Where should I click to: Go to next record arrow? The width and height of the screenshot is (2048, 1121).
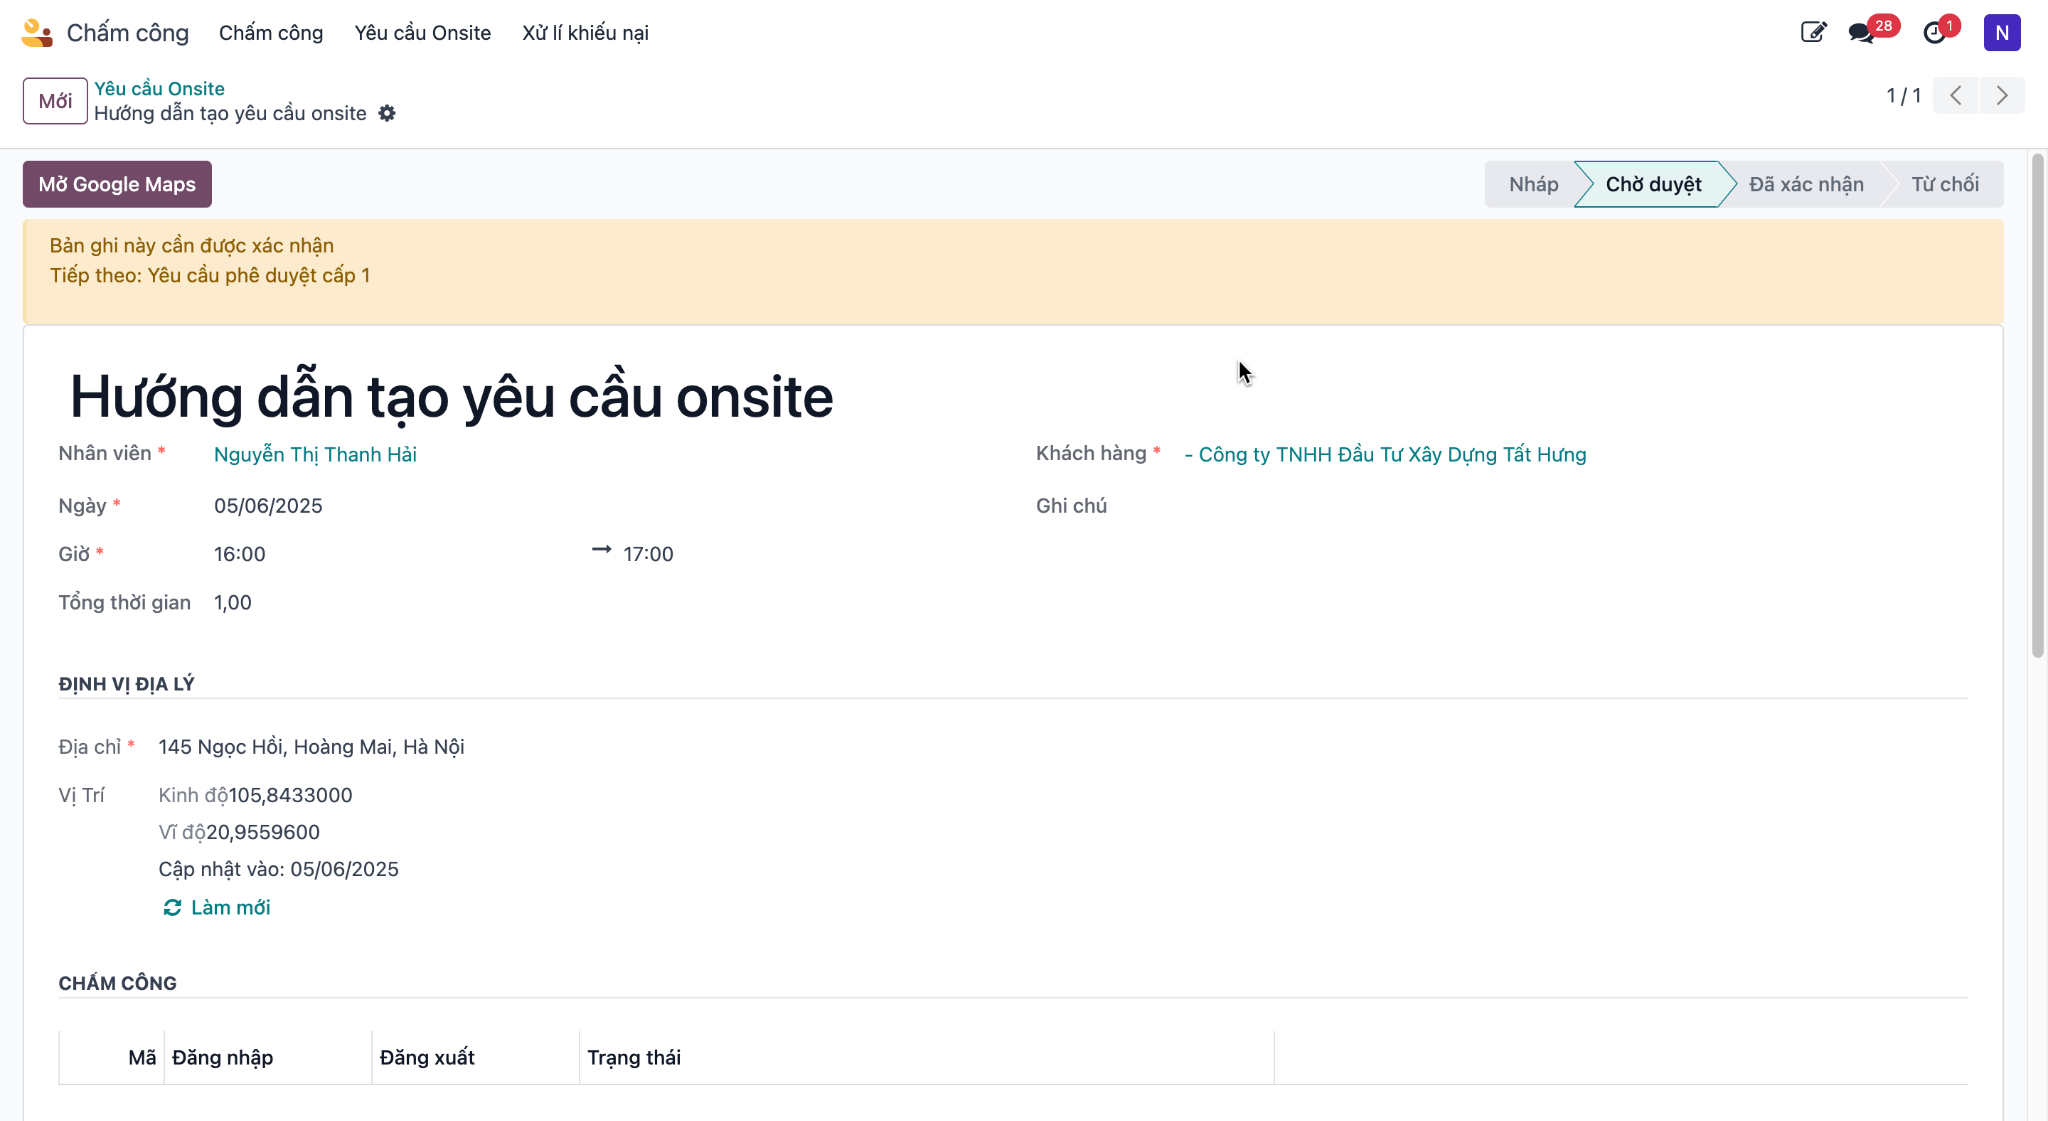point(2002,96)
